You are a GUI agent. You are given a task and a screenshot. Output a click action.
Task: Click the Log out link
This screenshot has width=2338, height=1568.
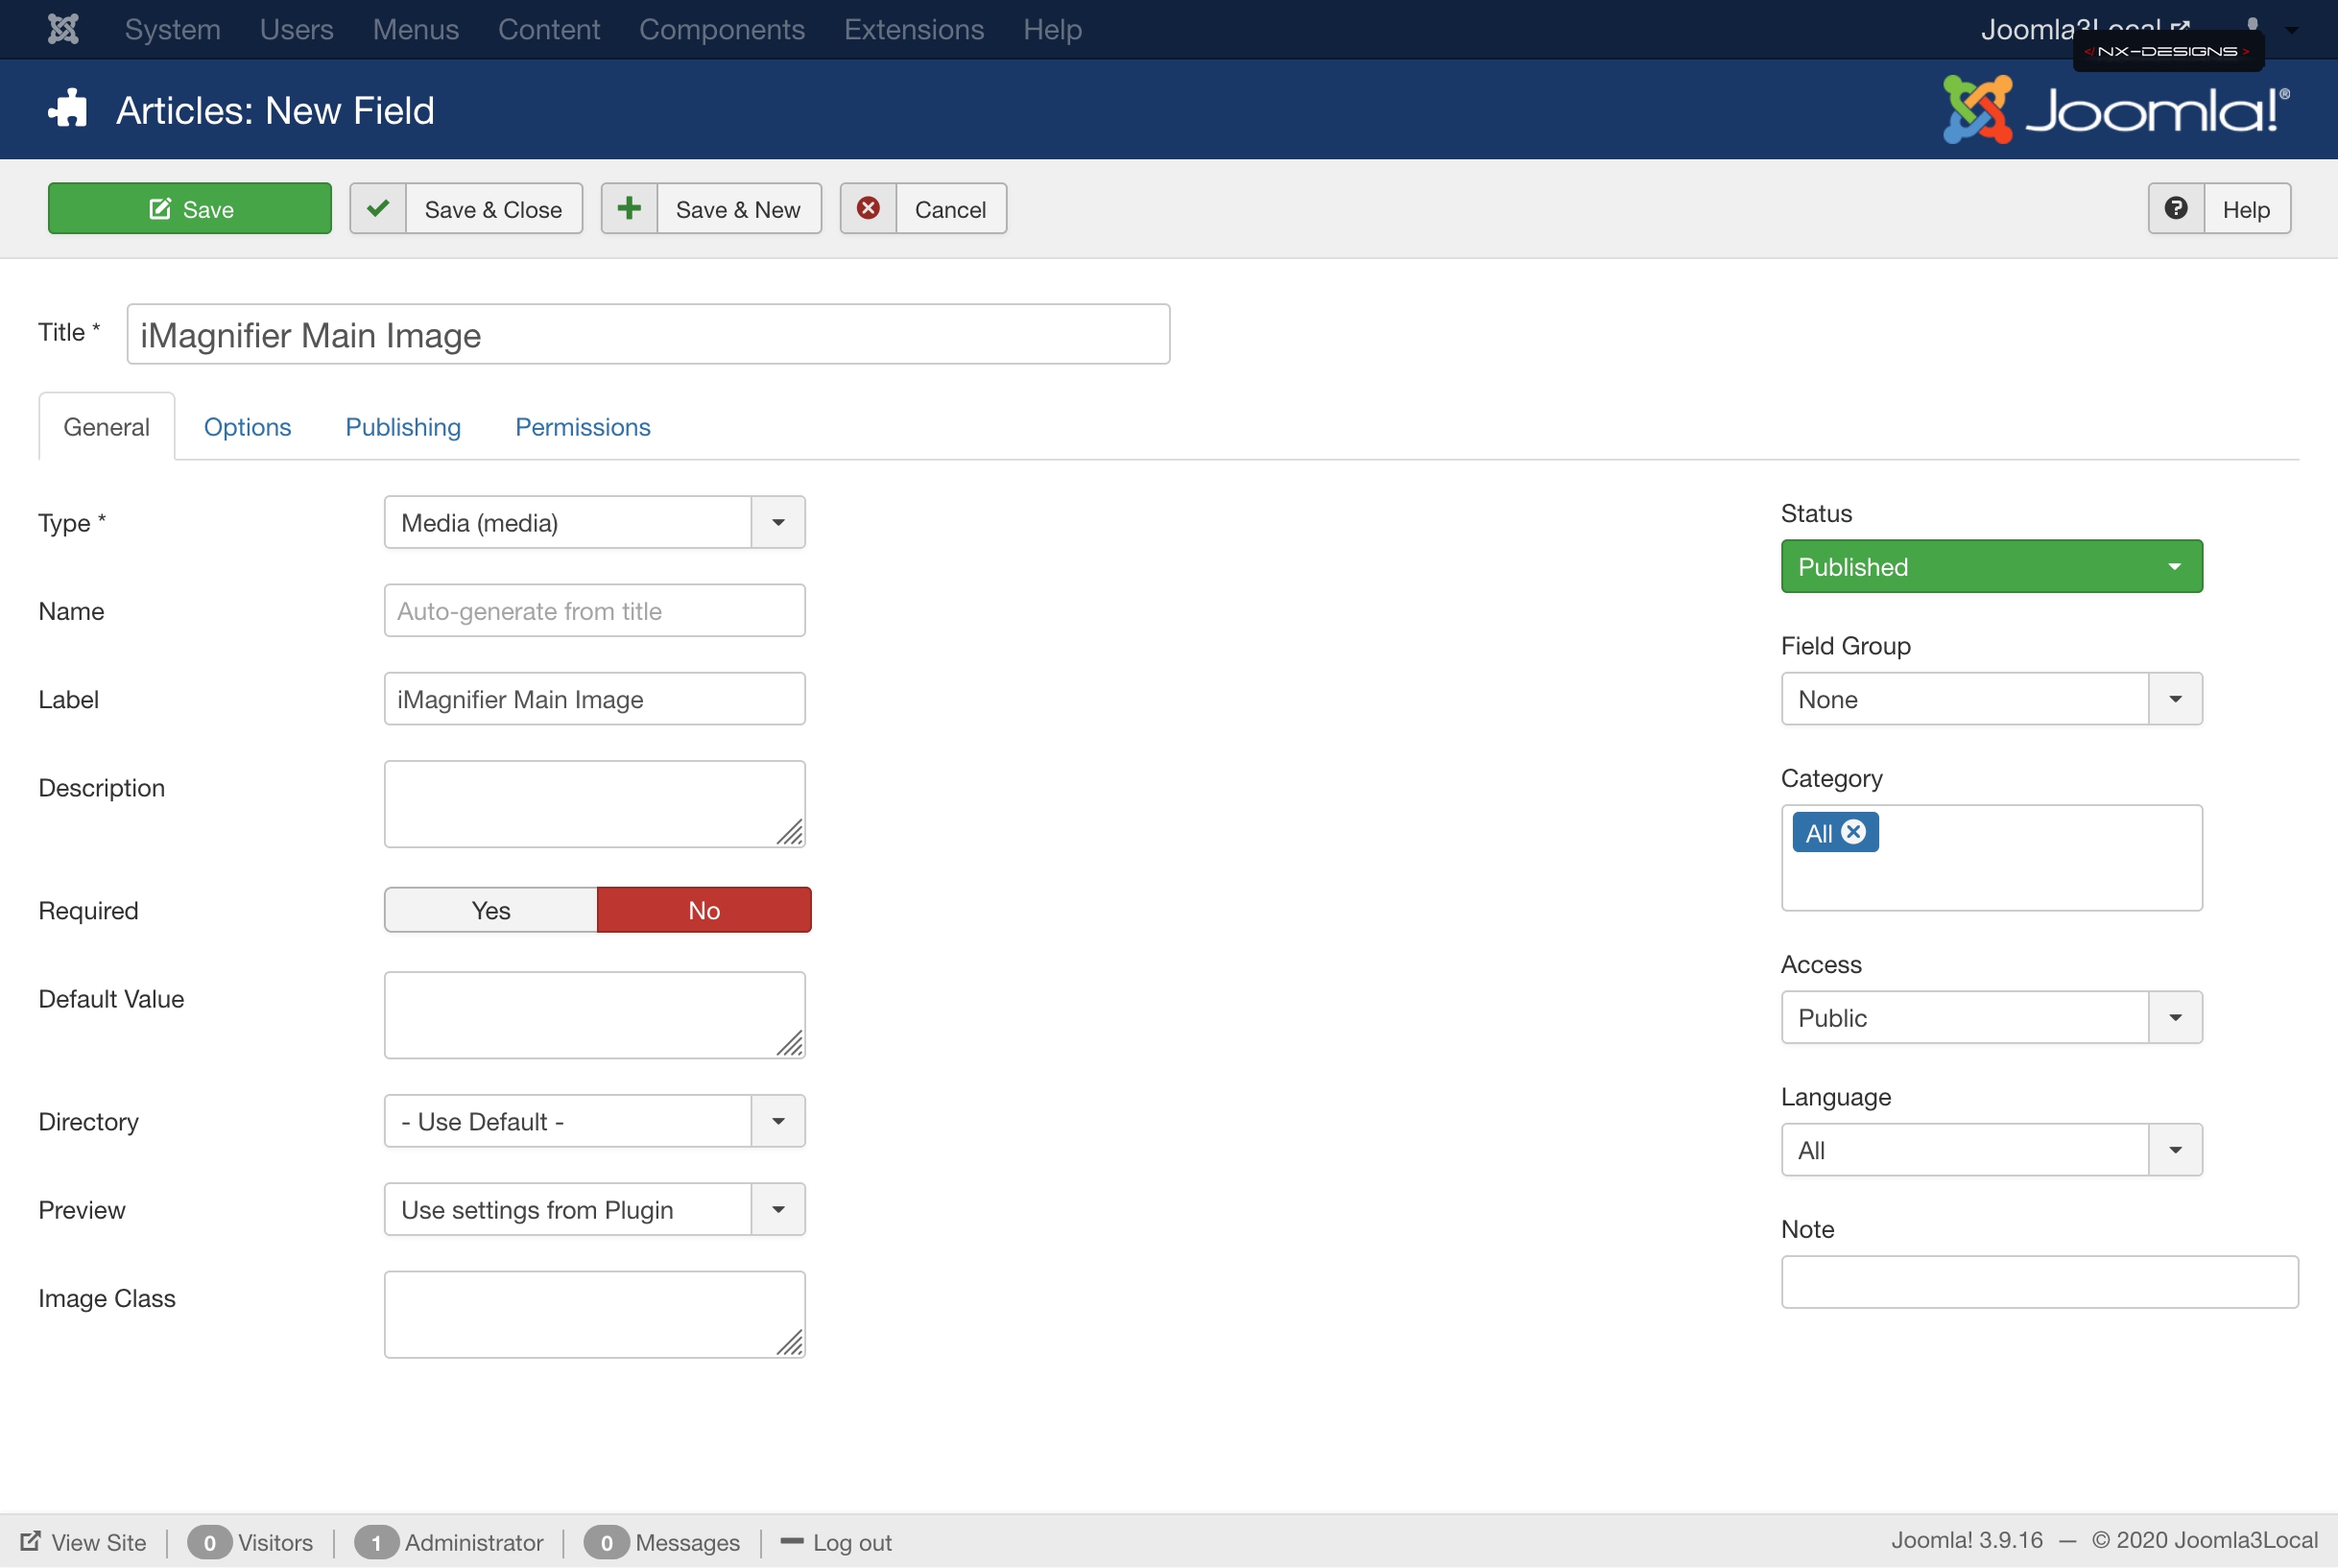tap(852, 1542)
